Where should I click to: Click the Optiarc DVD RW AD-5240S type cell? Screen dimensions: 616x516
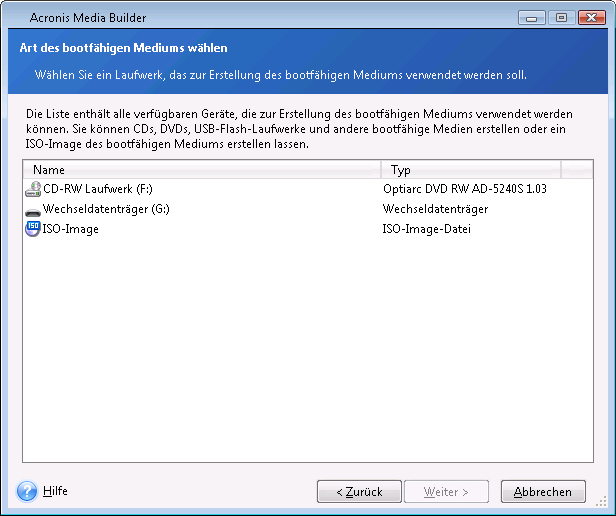pos(464,189)
